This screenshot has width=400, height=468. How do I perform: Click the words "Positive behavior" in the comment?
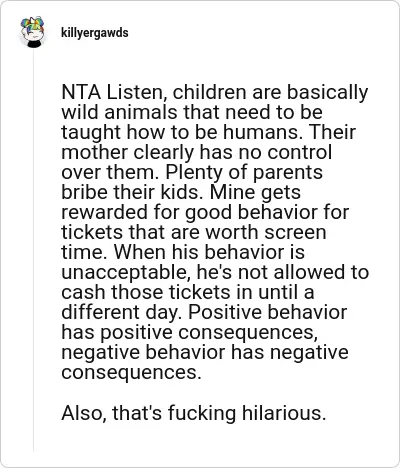click(x=268, y=312)
